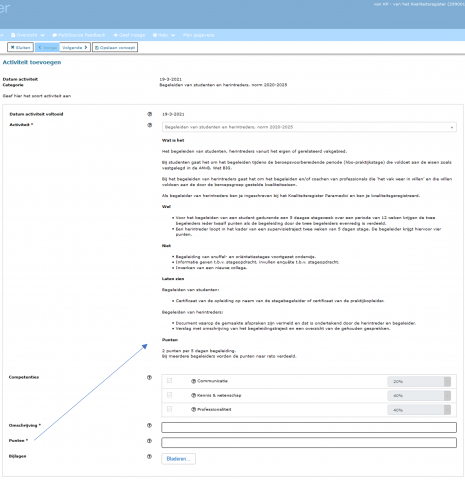Click the Datum activiteit voltooid label
The width and height of the screenshot is (465, 480).
click(x=36, y=114)
